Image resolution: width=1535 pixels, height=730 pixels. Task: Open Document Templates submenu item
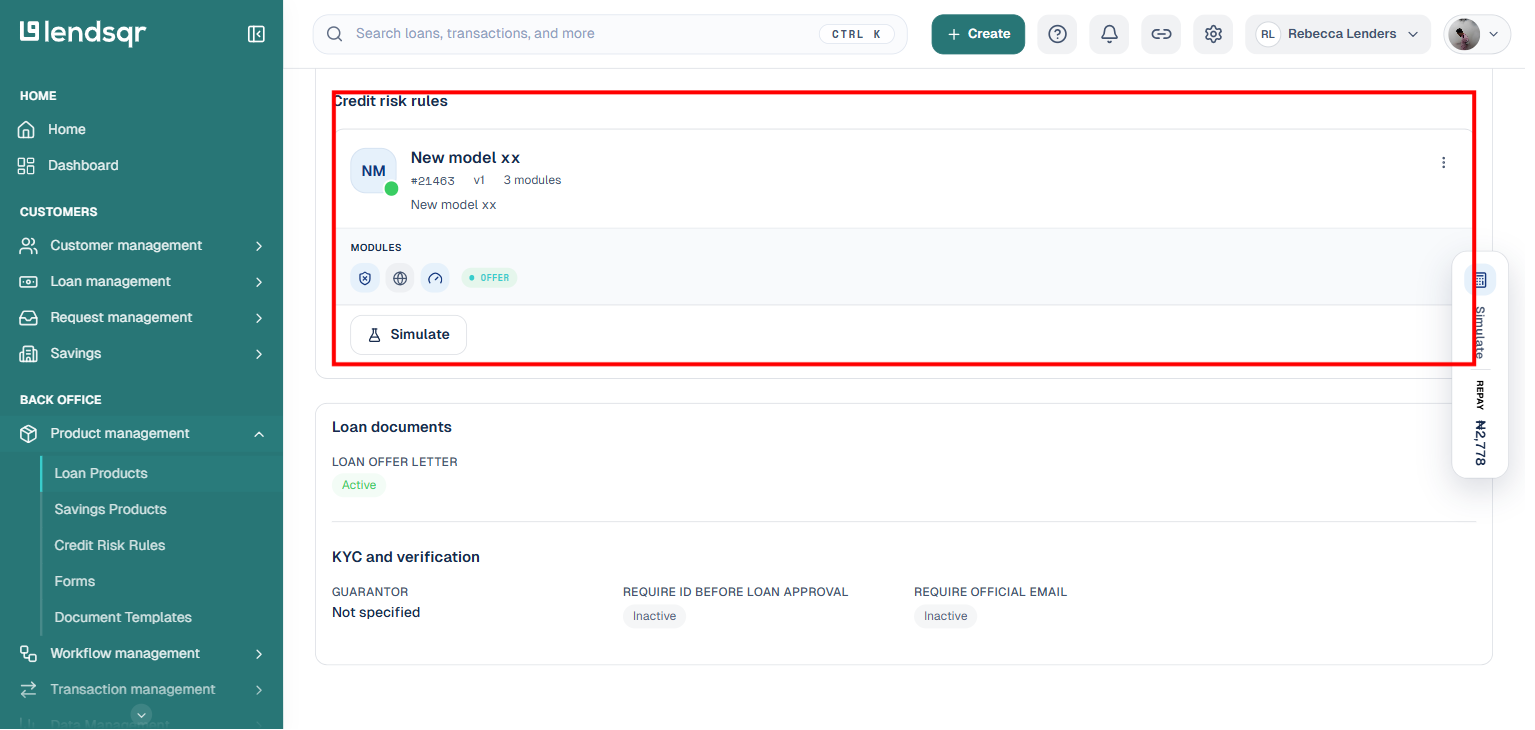coord(123,617)
